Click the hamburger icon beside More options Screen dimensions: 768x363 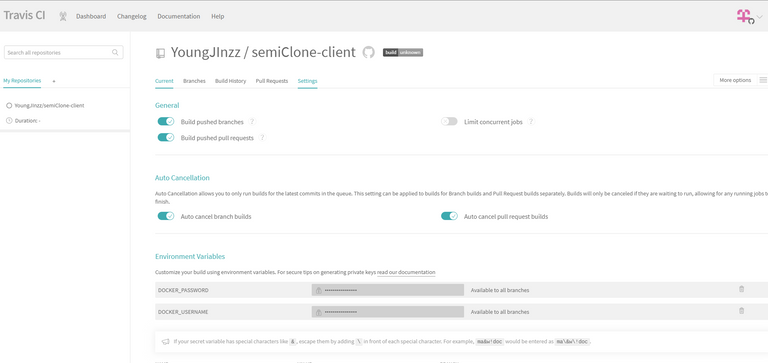click(x=763, y=80)
